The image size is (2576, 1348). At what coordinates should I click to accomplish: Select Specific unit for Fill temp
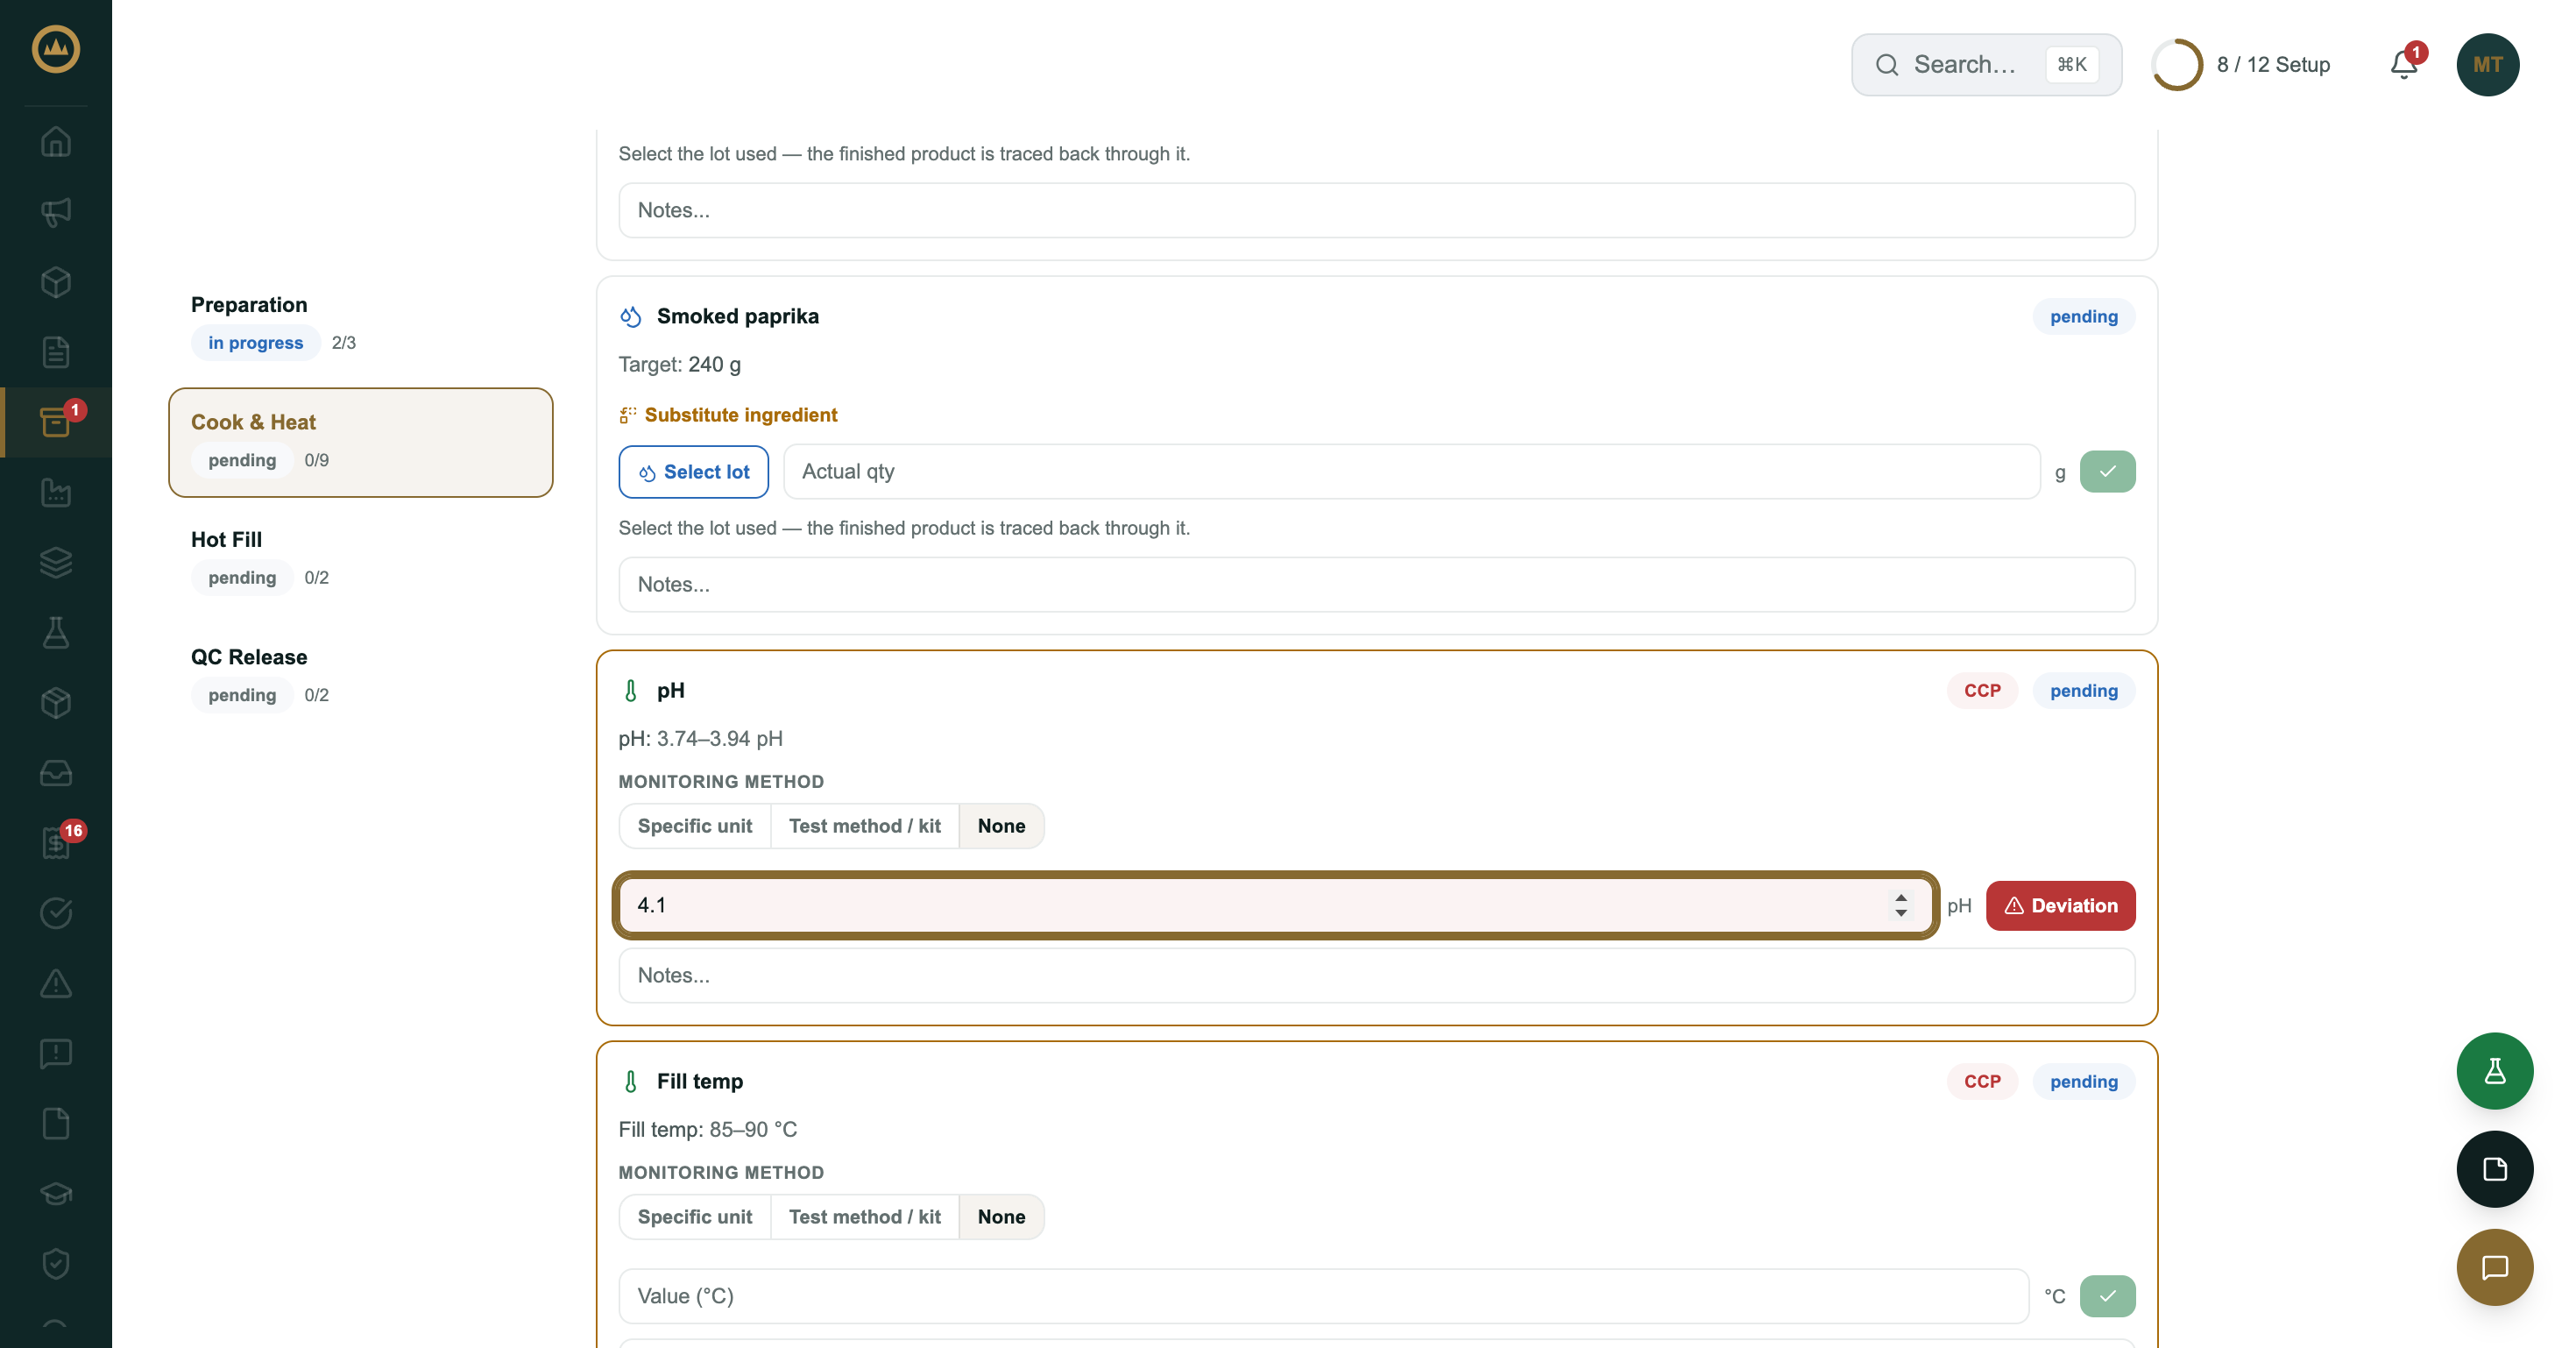[695, 1217]
